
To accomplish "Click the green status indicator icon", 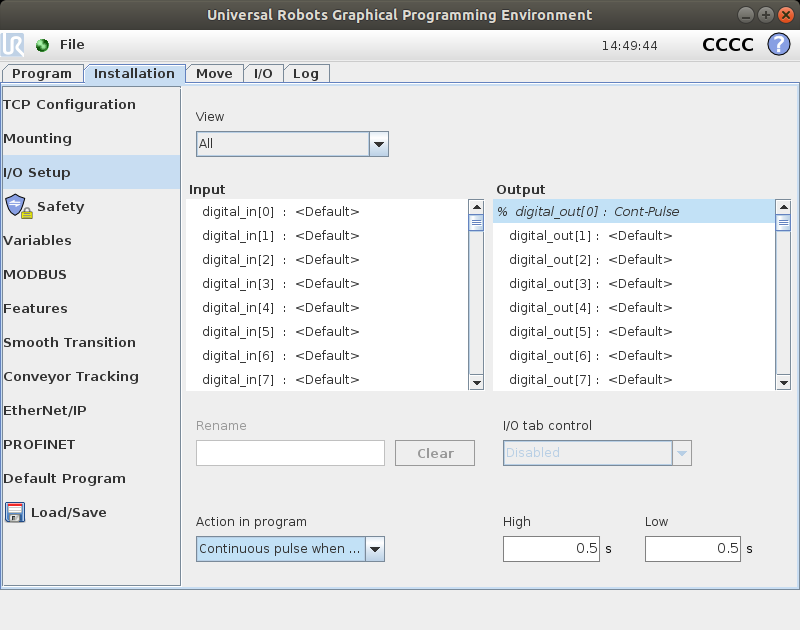I will click(x=42, y=45).
